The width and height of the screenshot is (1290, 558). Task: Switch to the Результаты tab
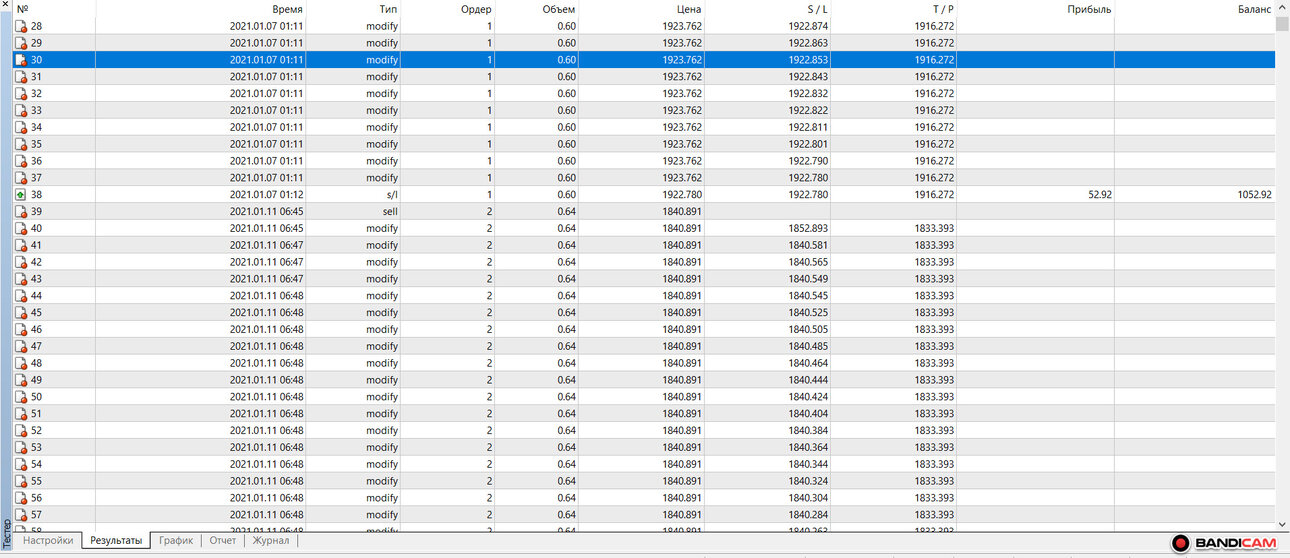pyautogui.click(x=116, y=541)
